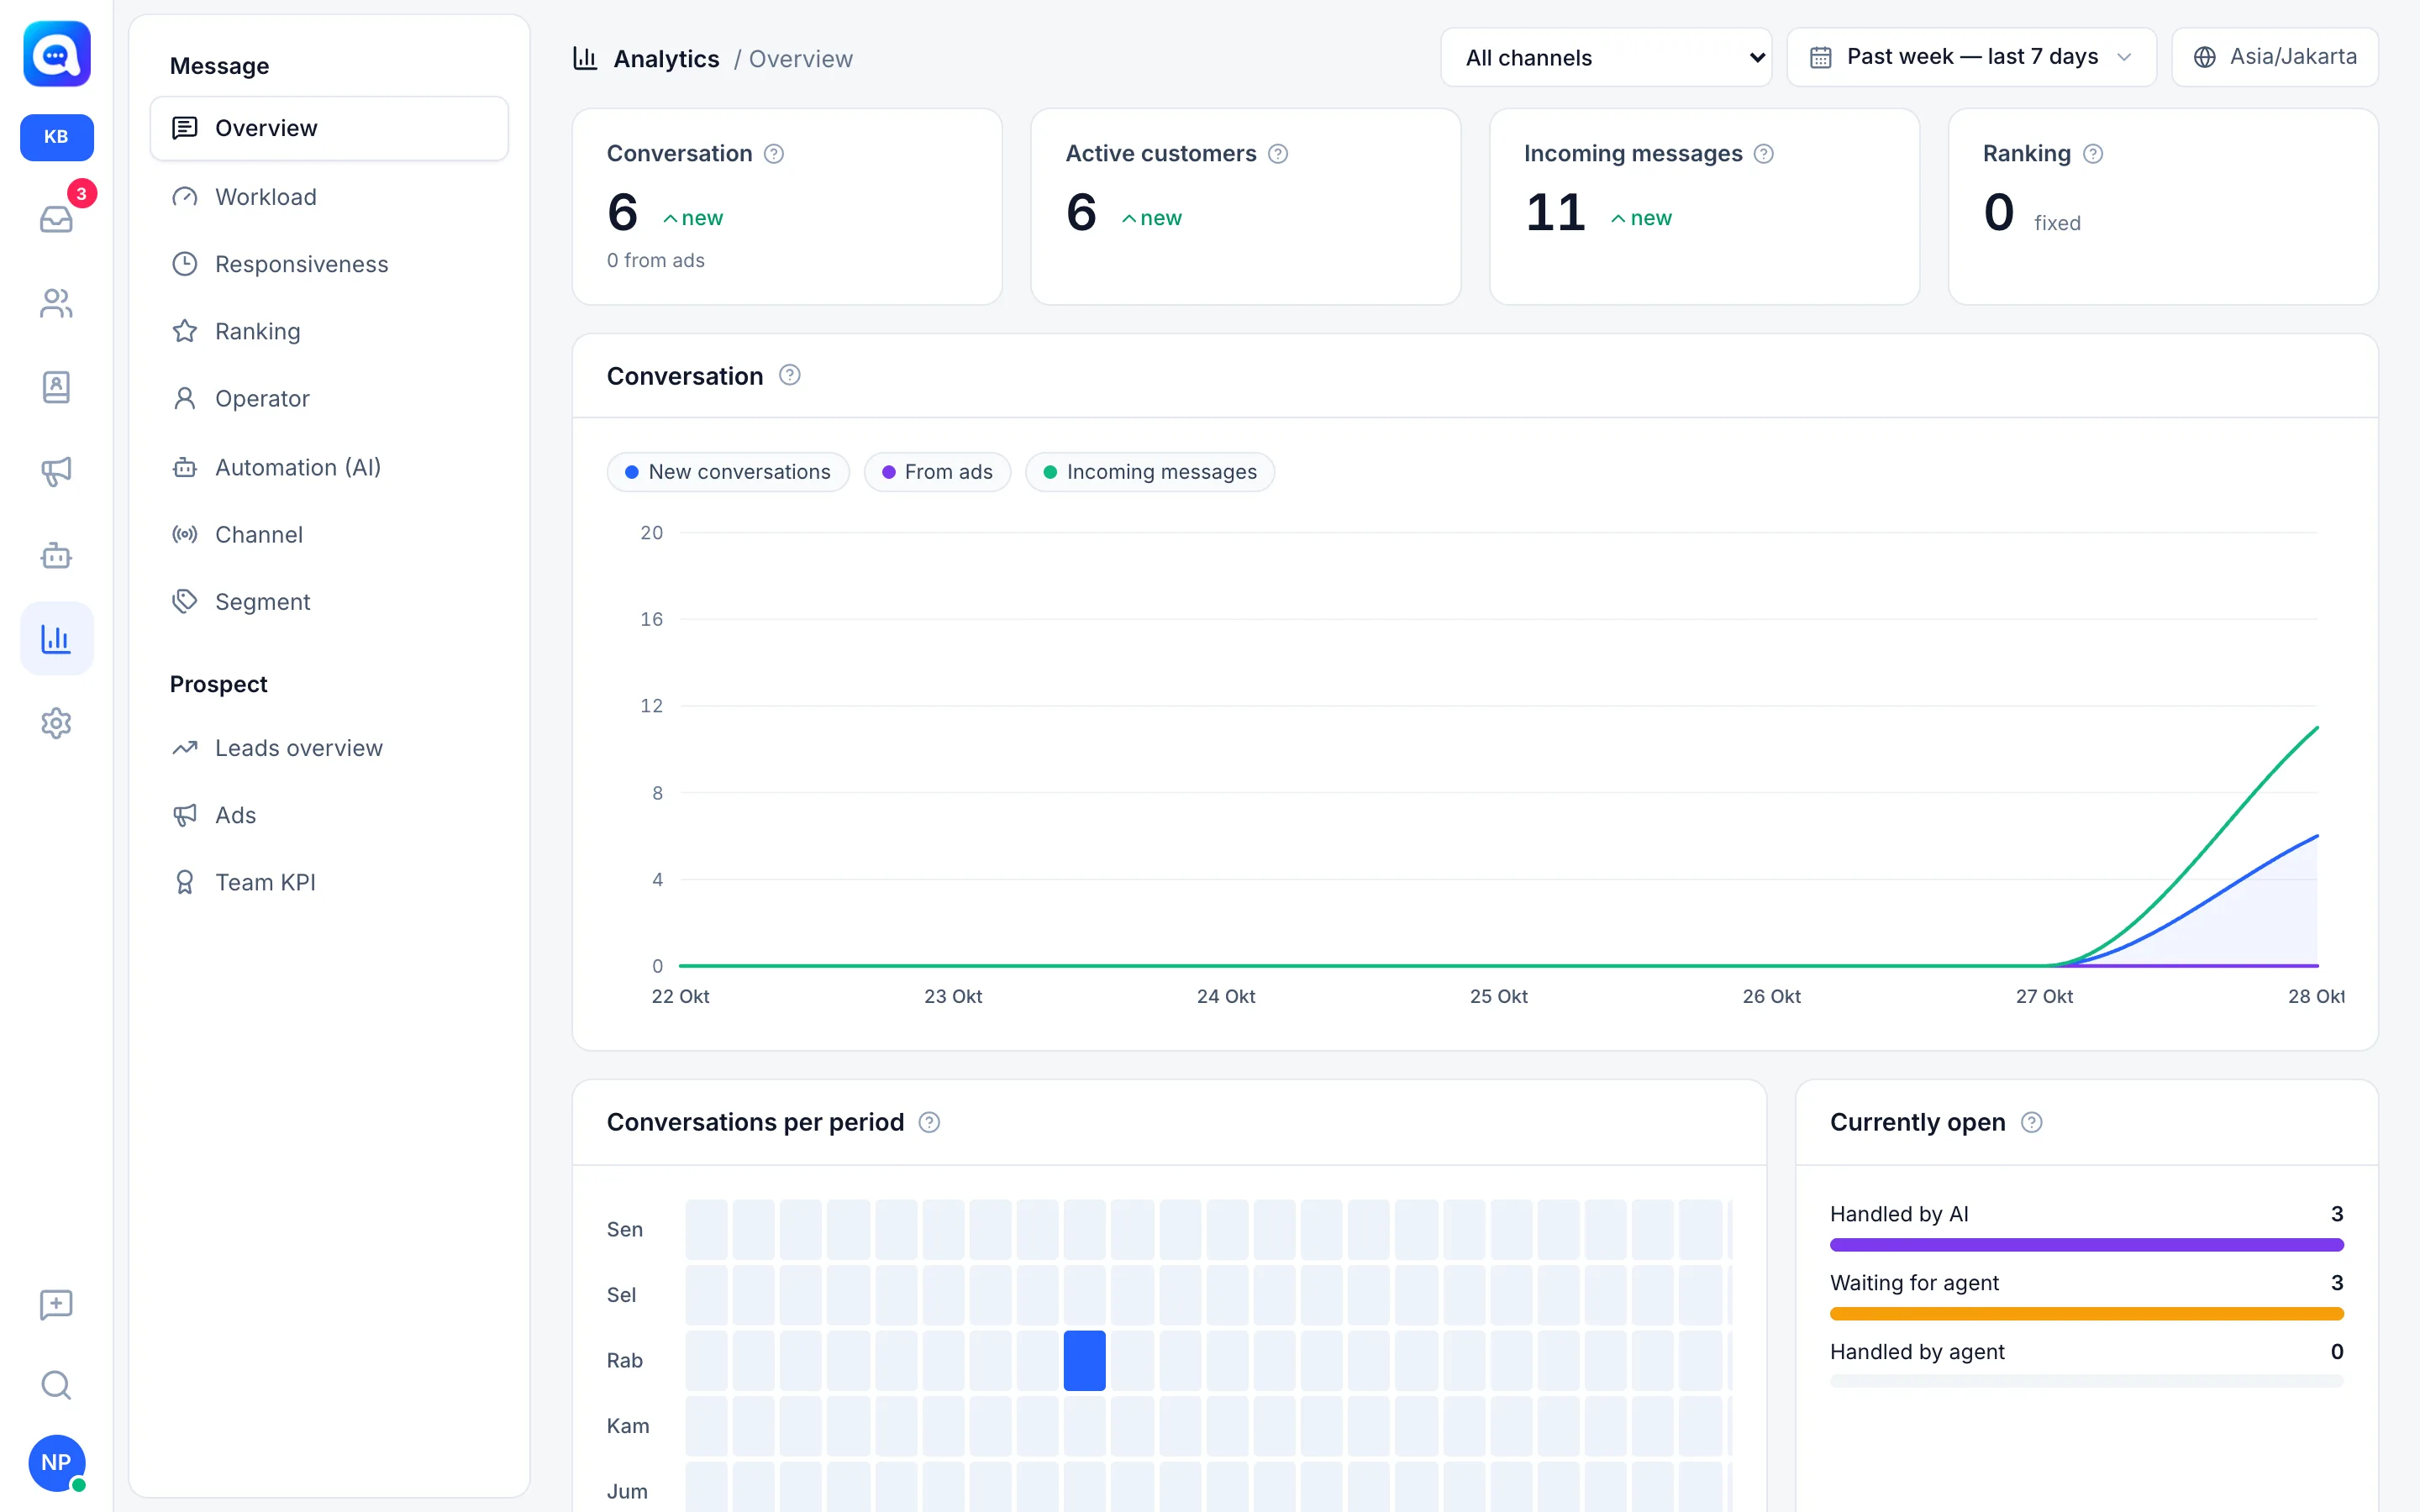The width and height of the screenshot is (2420, 1512).
Task: Open Ads under Prospect
Action: coord(329,815)
